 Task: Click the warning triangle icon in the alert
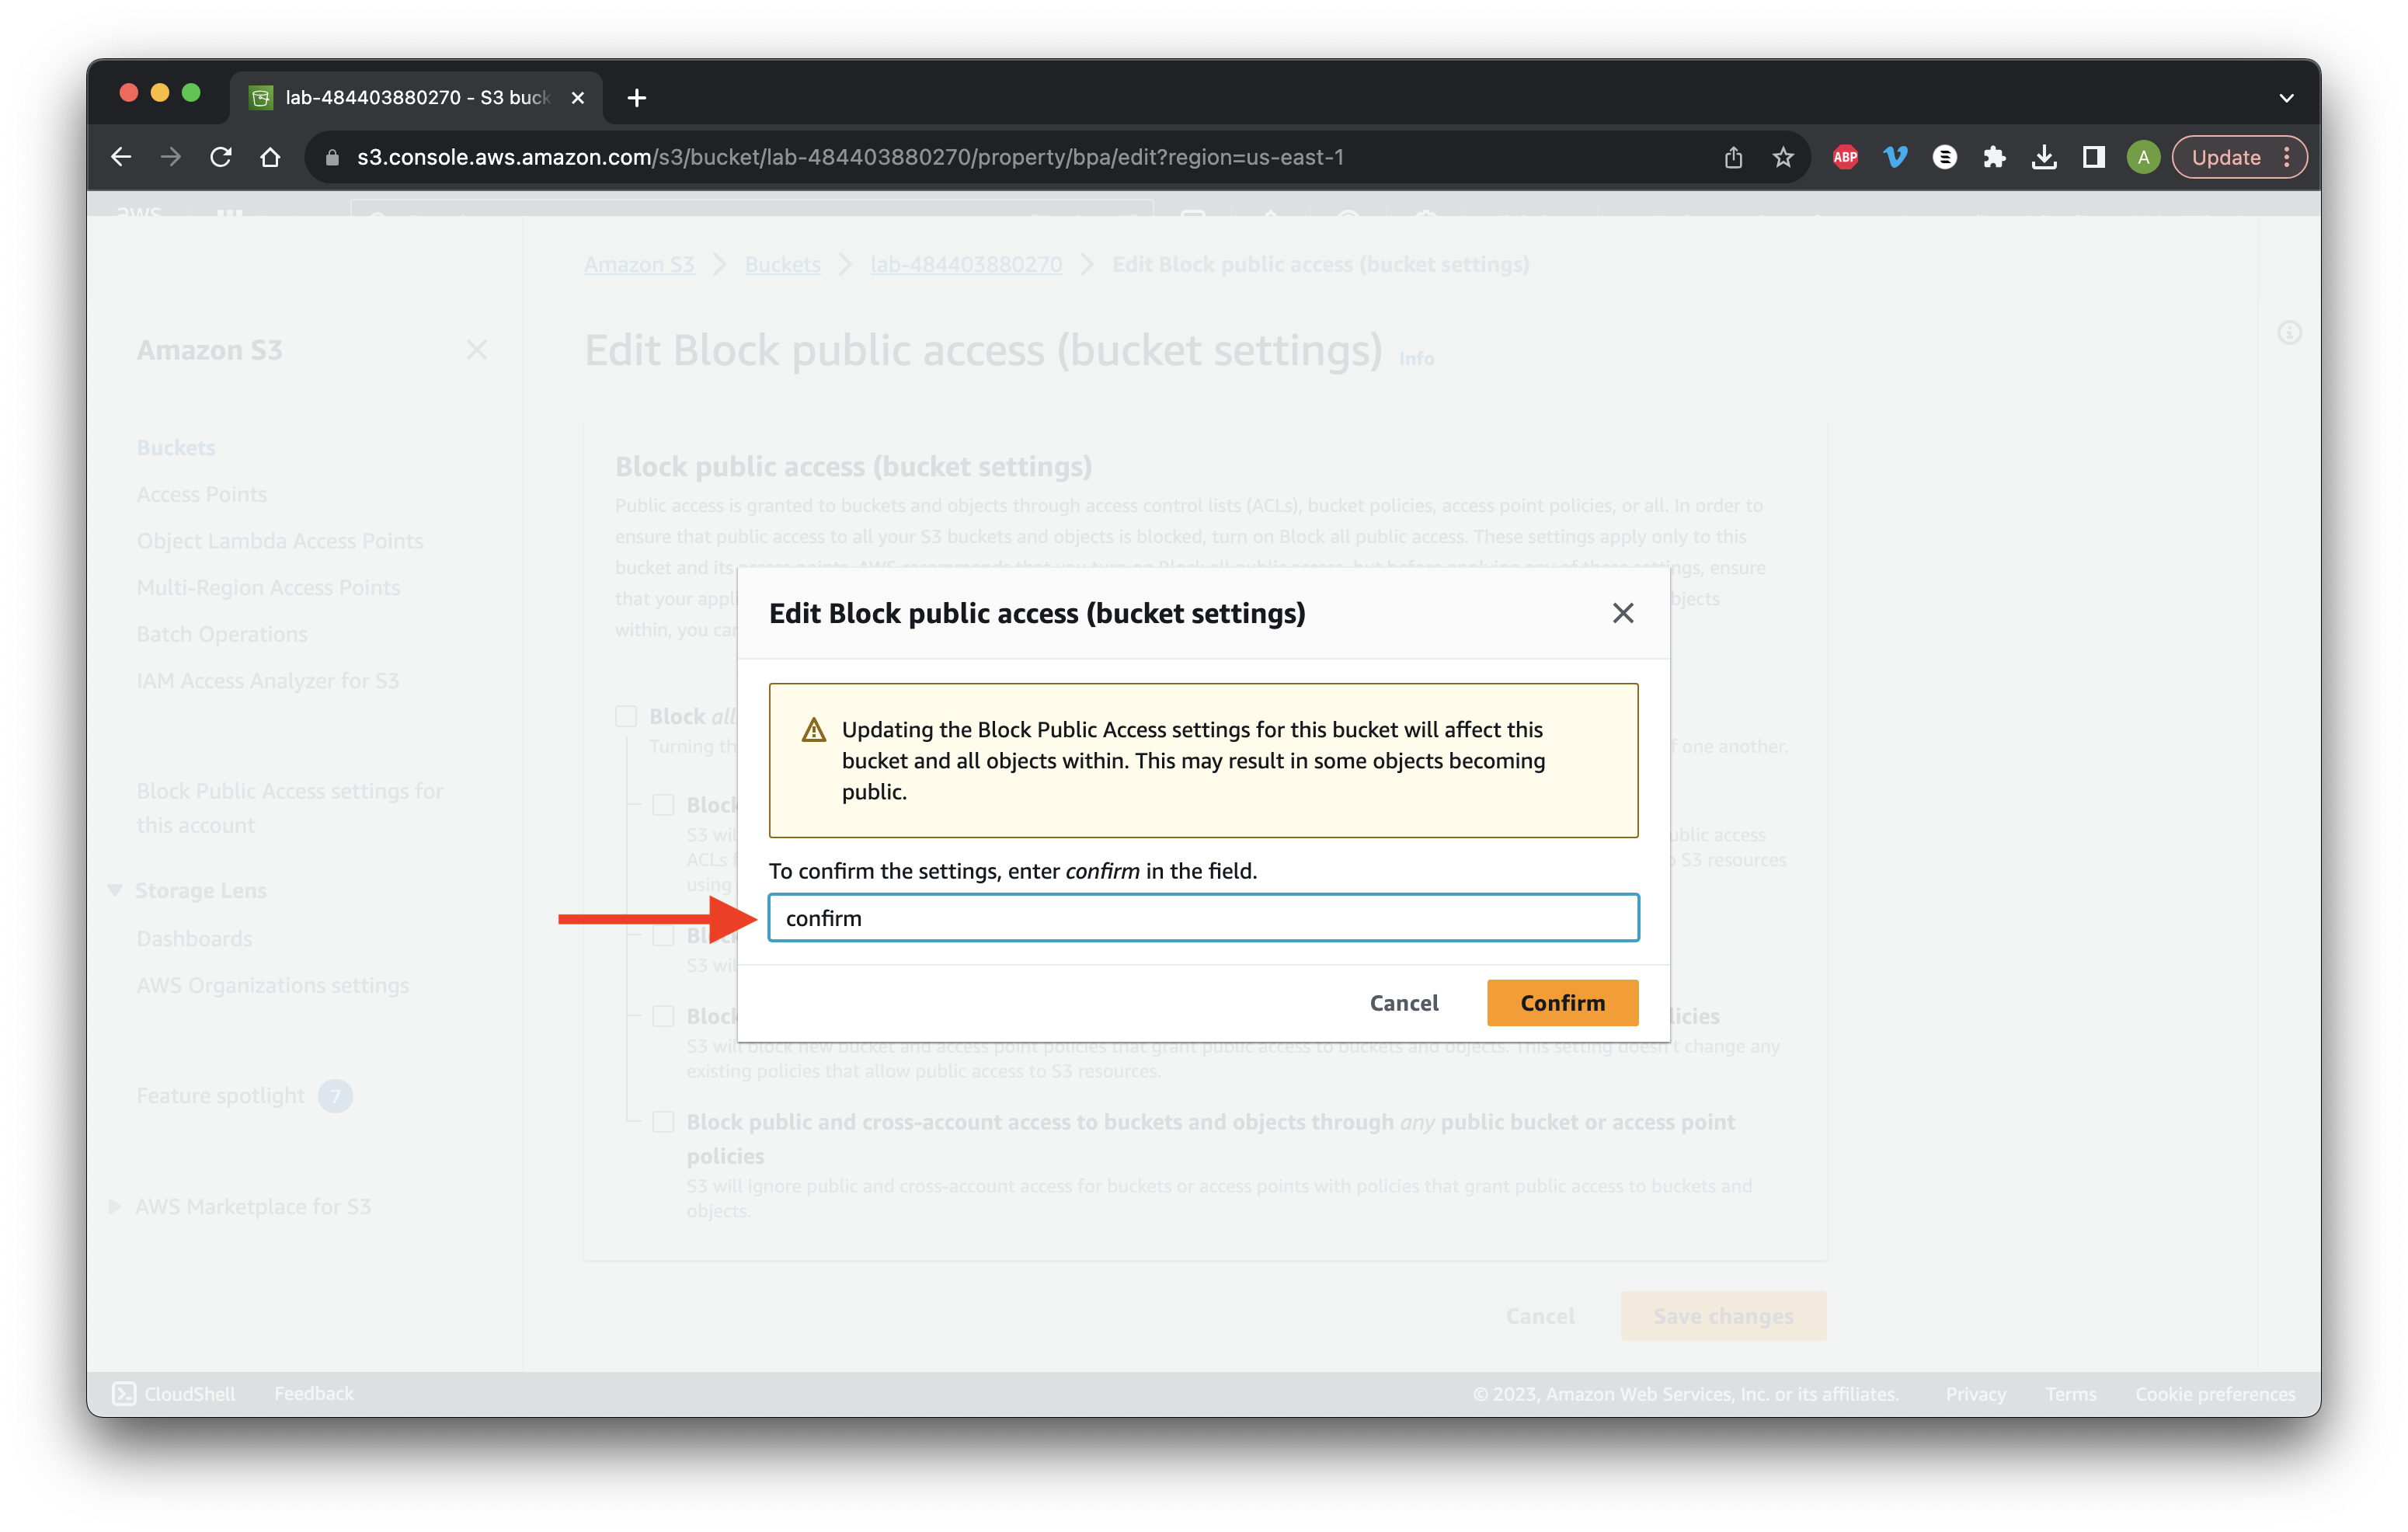814,730
